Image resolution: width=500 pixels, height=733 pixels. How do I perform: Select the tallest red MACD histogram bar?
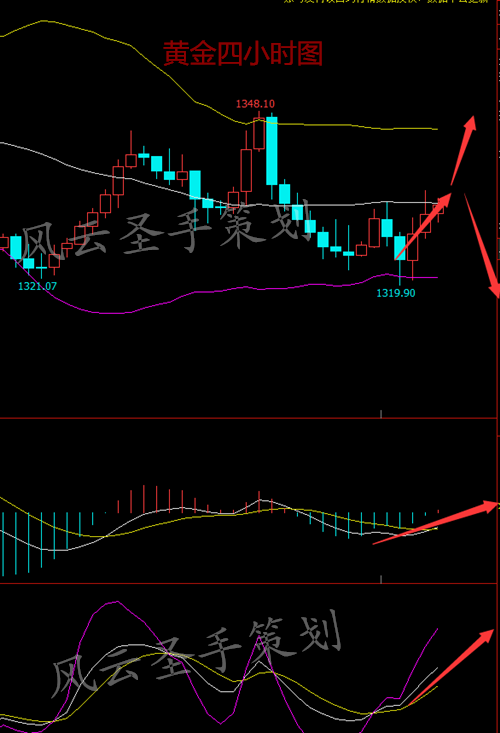click(144, 499)
